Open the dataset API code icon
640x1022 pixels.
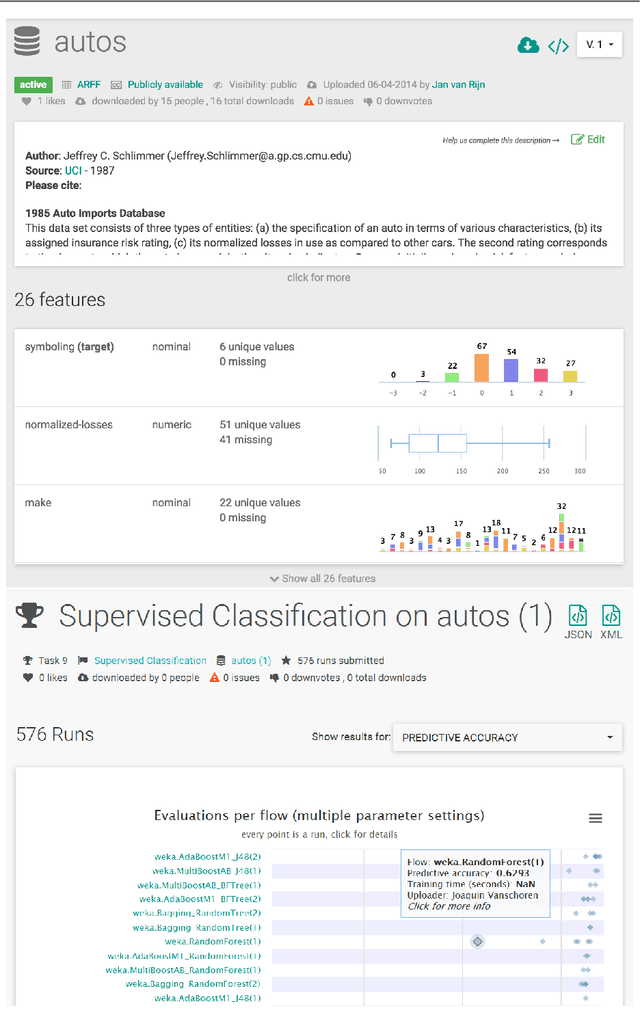[557, 45]
